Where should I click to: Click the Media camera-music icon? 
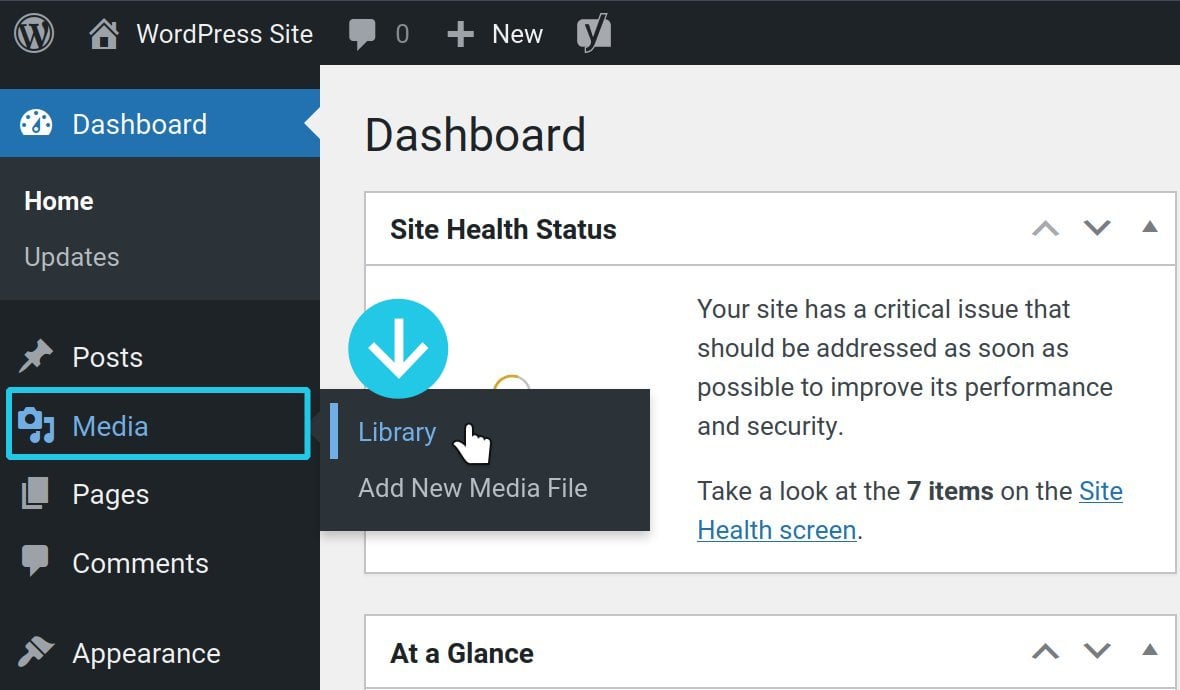37,426
